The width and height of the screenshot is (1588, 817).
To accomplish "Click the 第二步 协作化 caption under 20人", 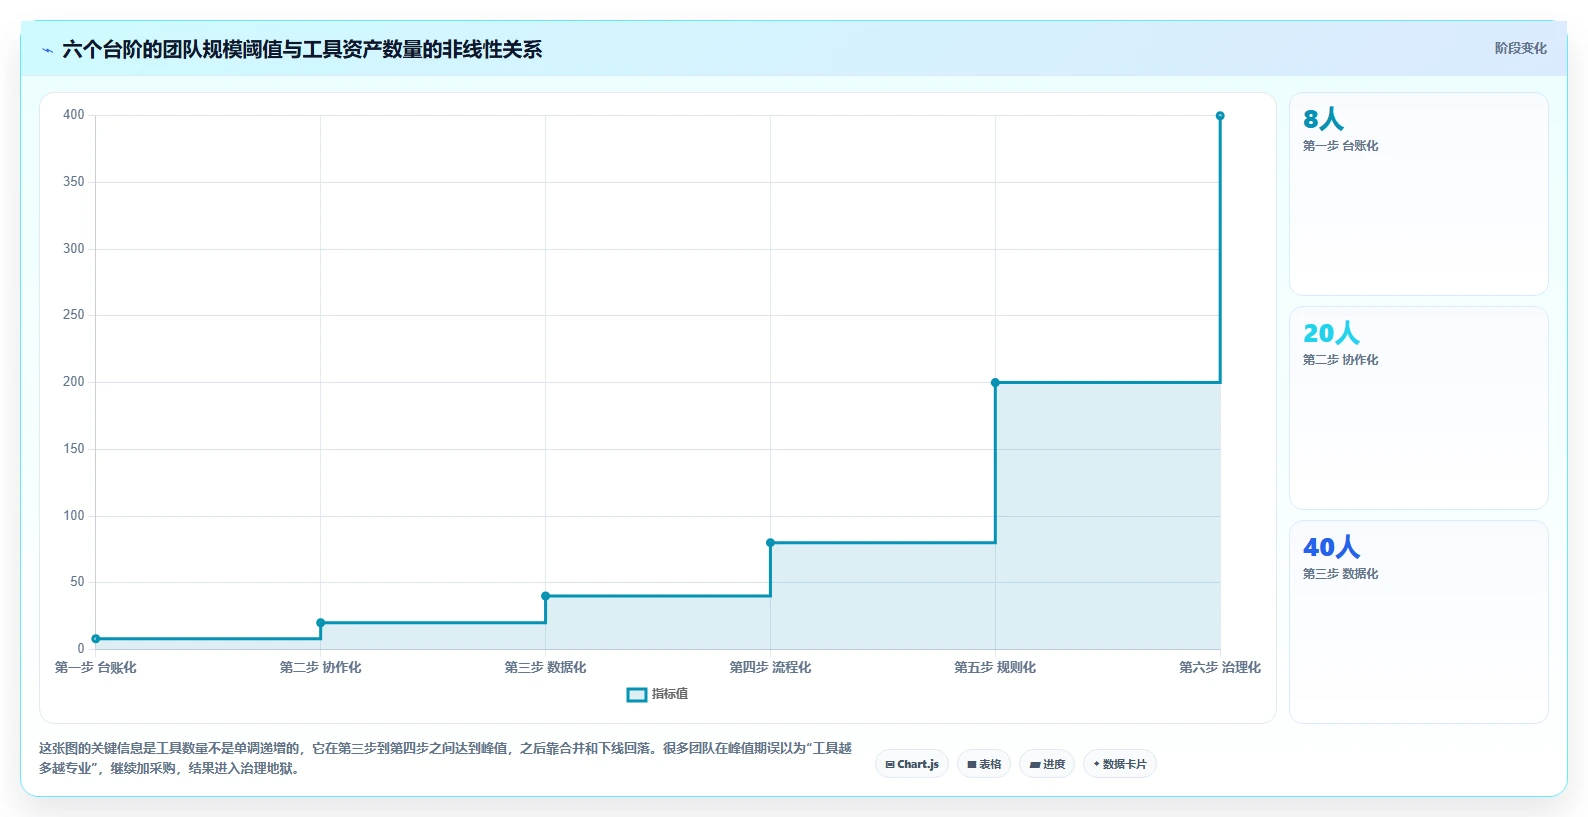I will pos(1340,360).
